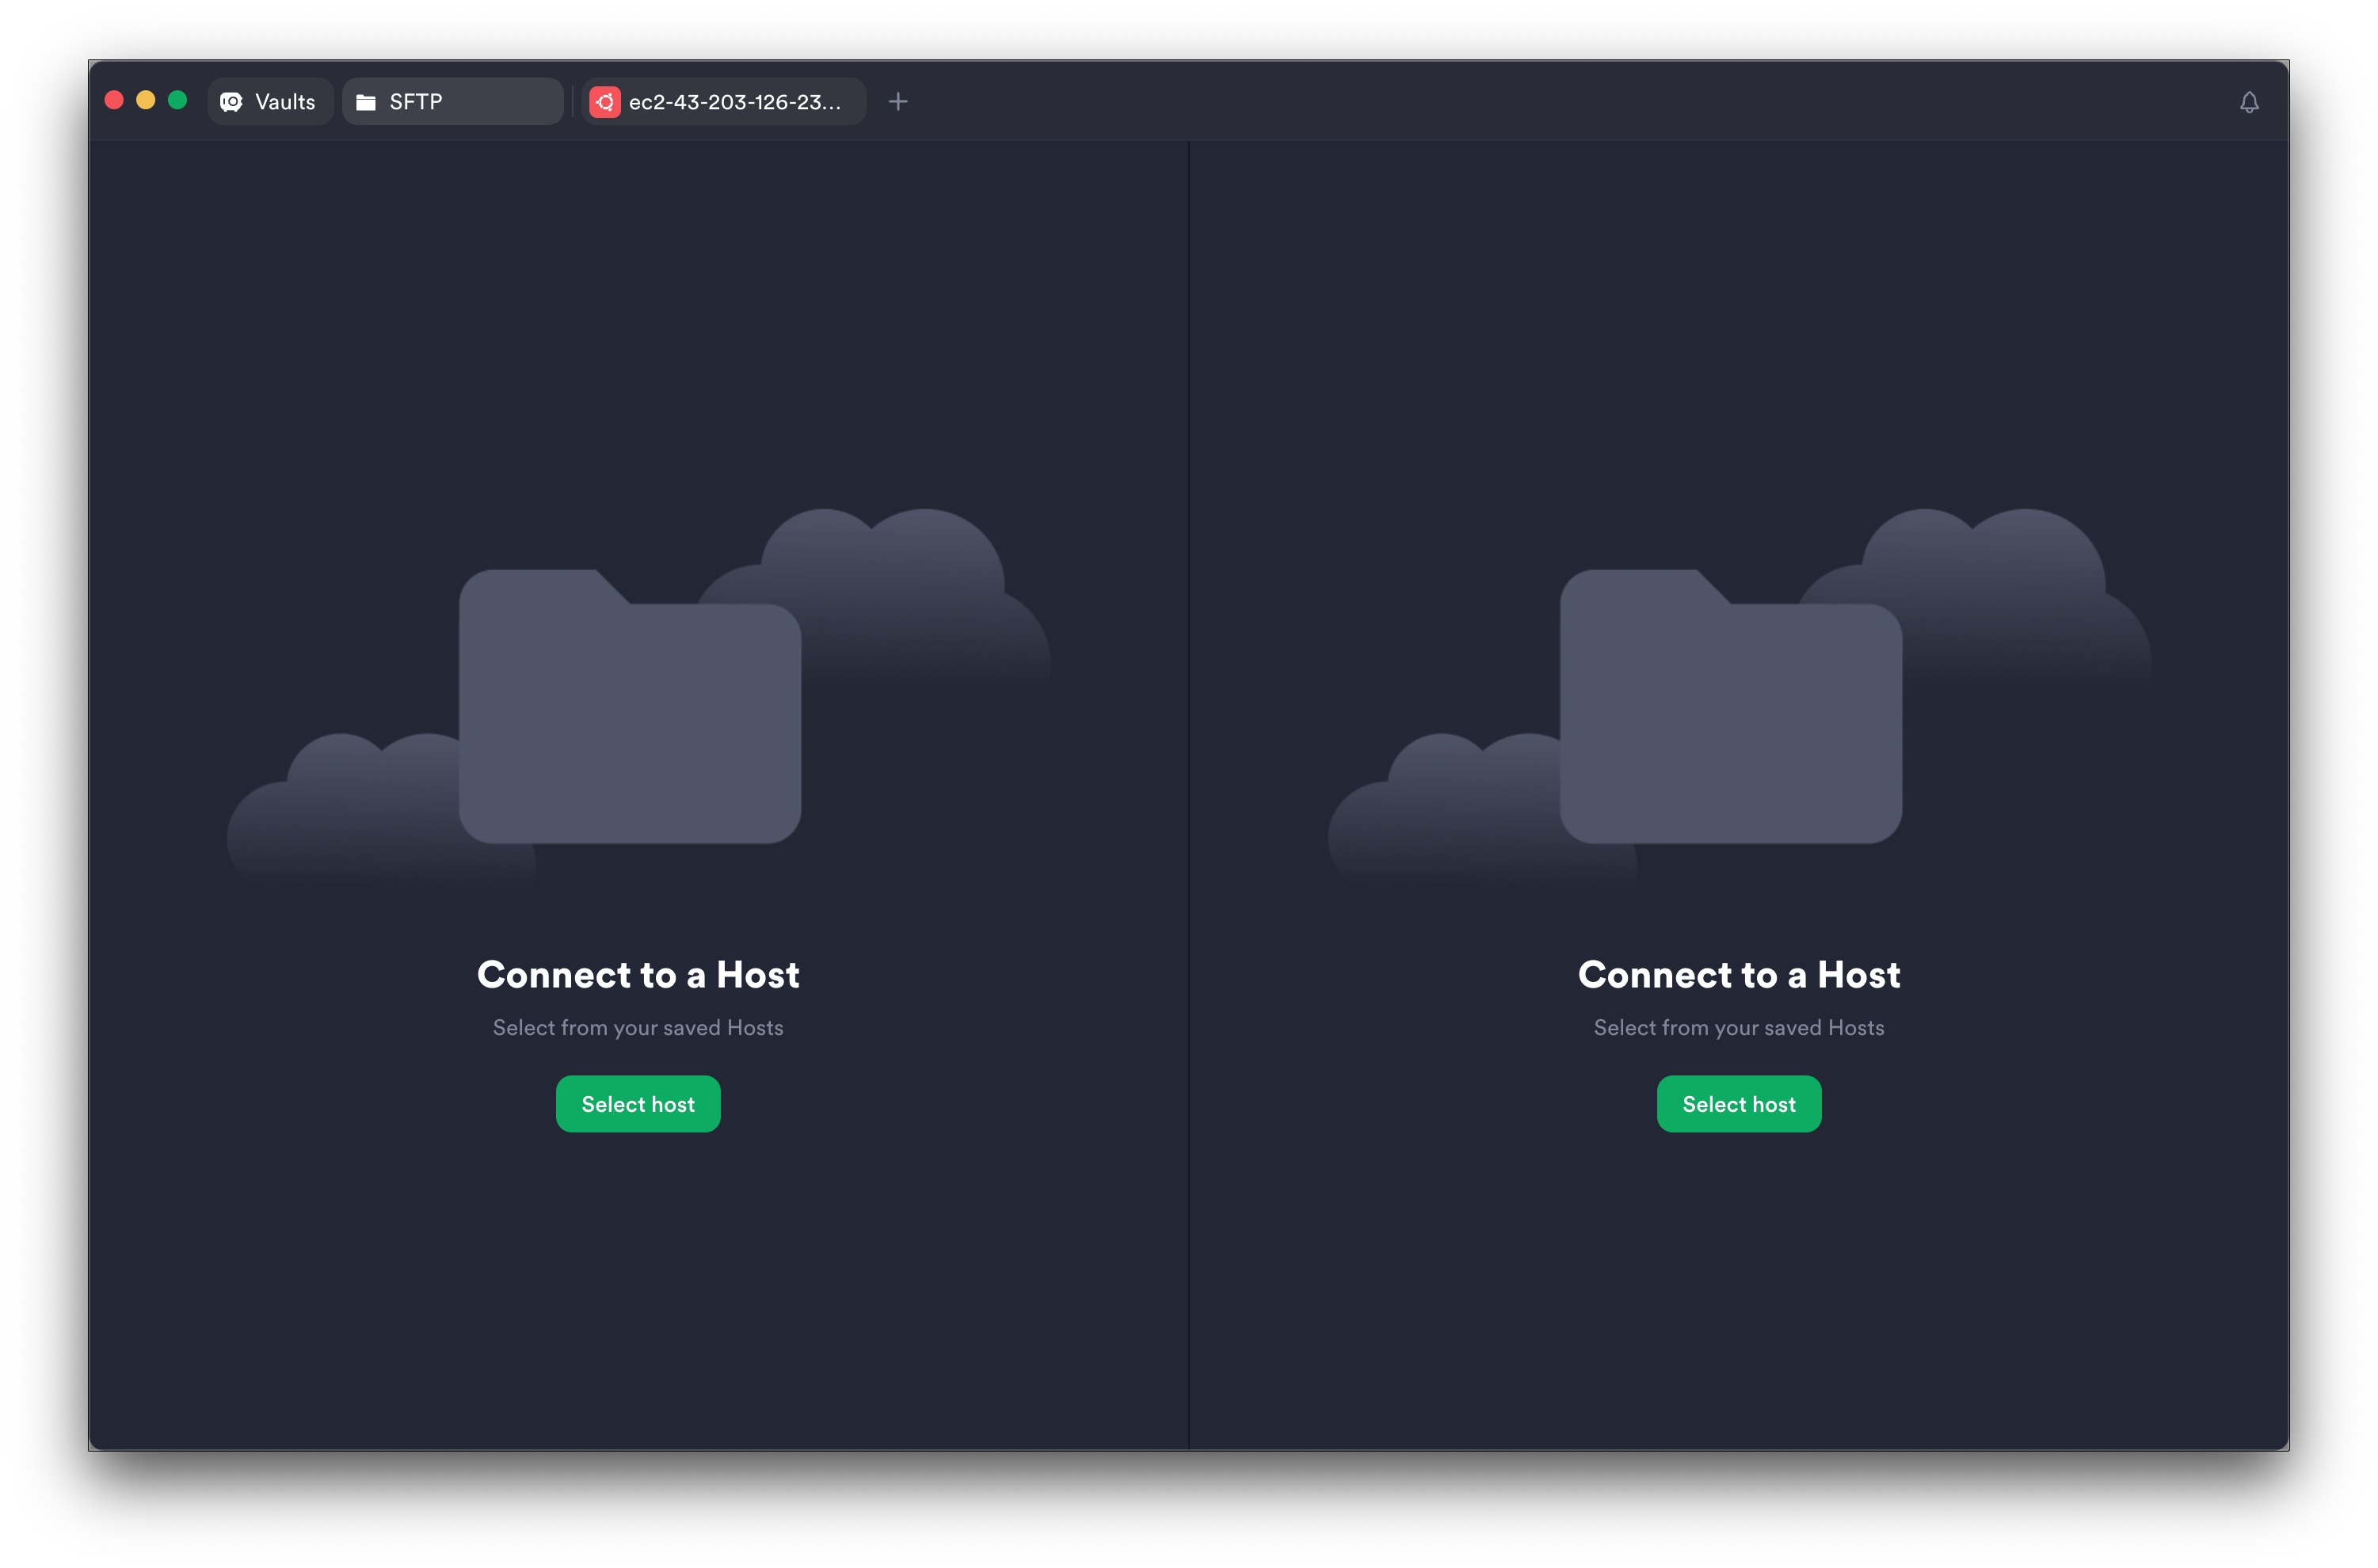Open the Vaults tab
The image size is (2378, 1568).
(271, 102)
